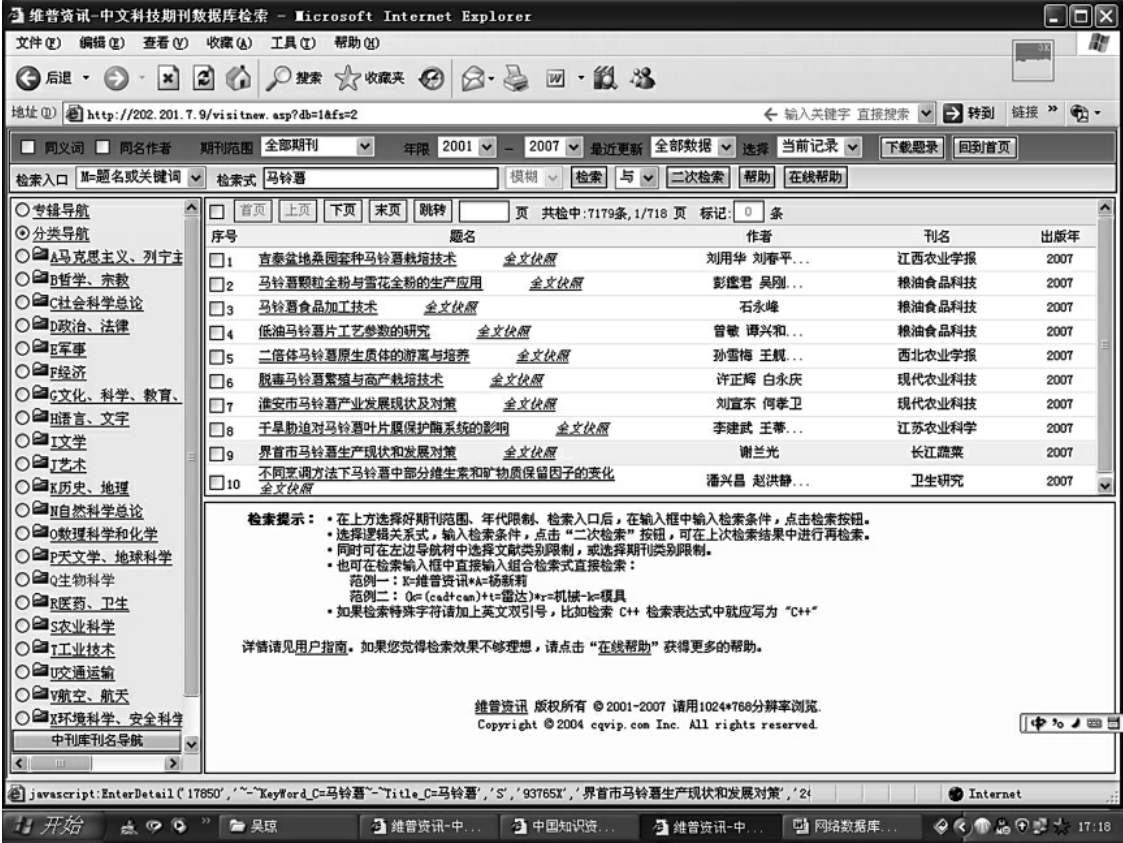Open the 收藏(A) menu
This screenshot has height=843, width=1123.
[229, 43]
